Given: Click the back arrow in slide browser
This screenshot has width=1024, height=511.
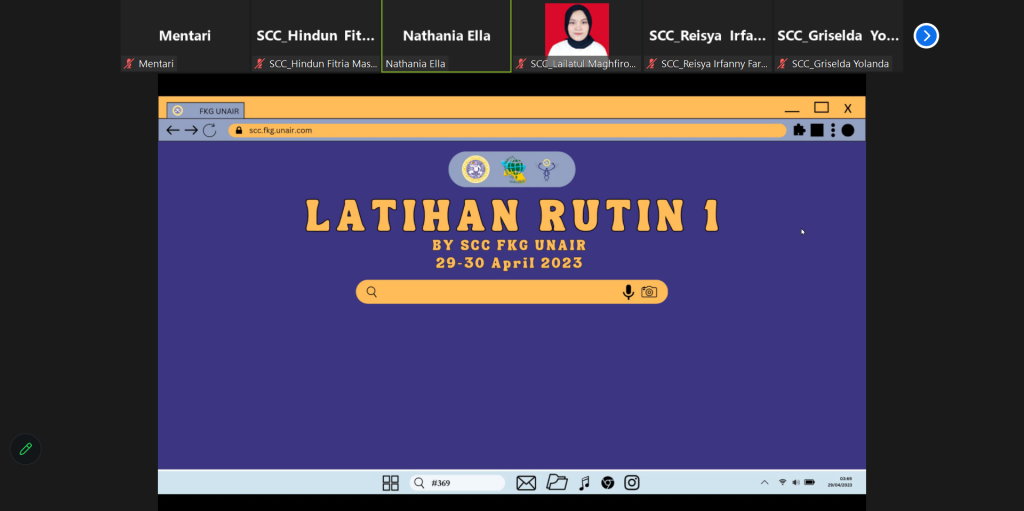Looking at the screenshot, I should pos(172,130).
